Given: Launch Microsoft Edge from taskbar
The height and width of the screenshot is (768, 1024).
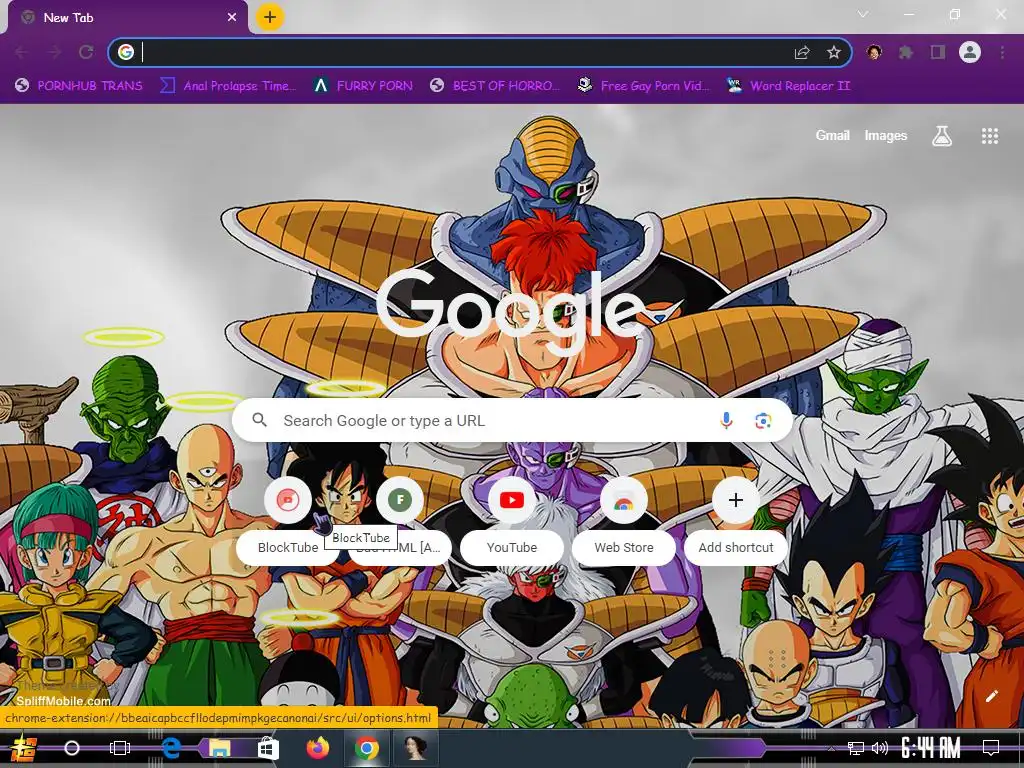Looking at the screenshot, I should [x=170, y=748].
